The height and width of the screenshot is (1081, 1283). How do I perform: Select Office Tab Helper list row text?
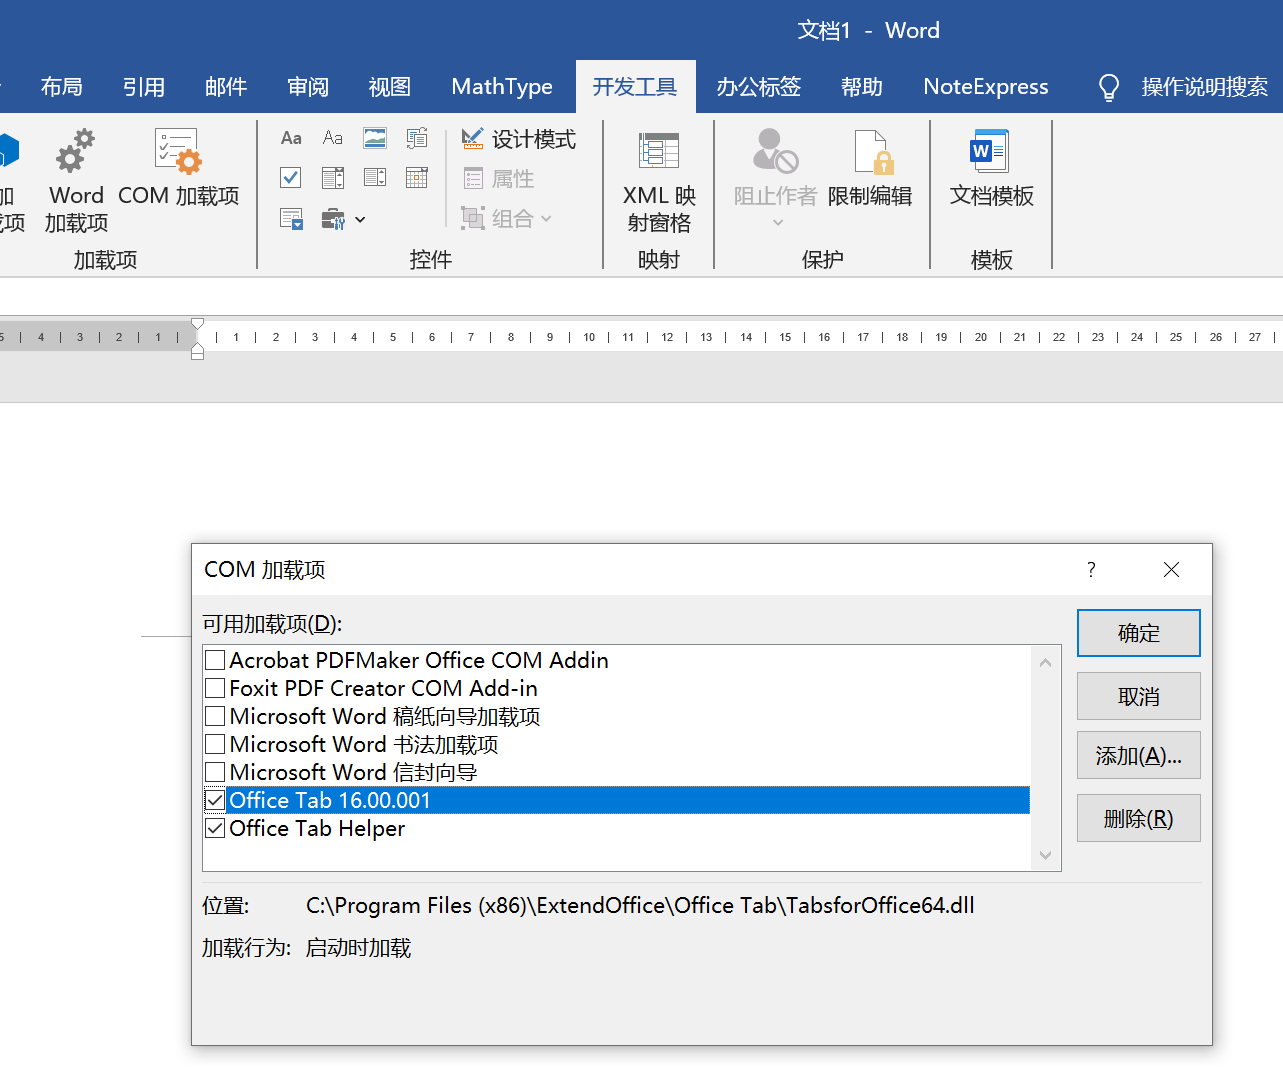tap(317, 828)
